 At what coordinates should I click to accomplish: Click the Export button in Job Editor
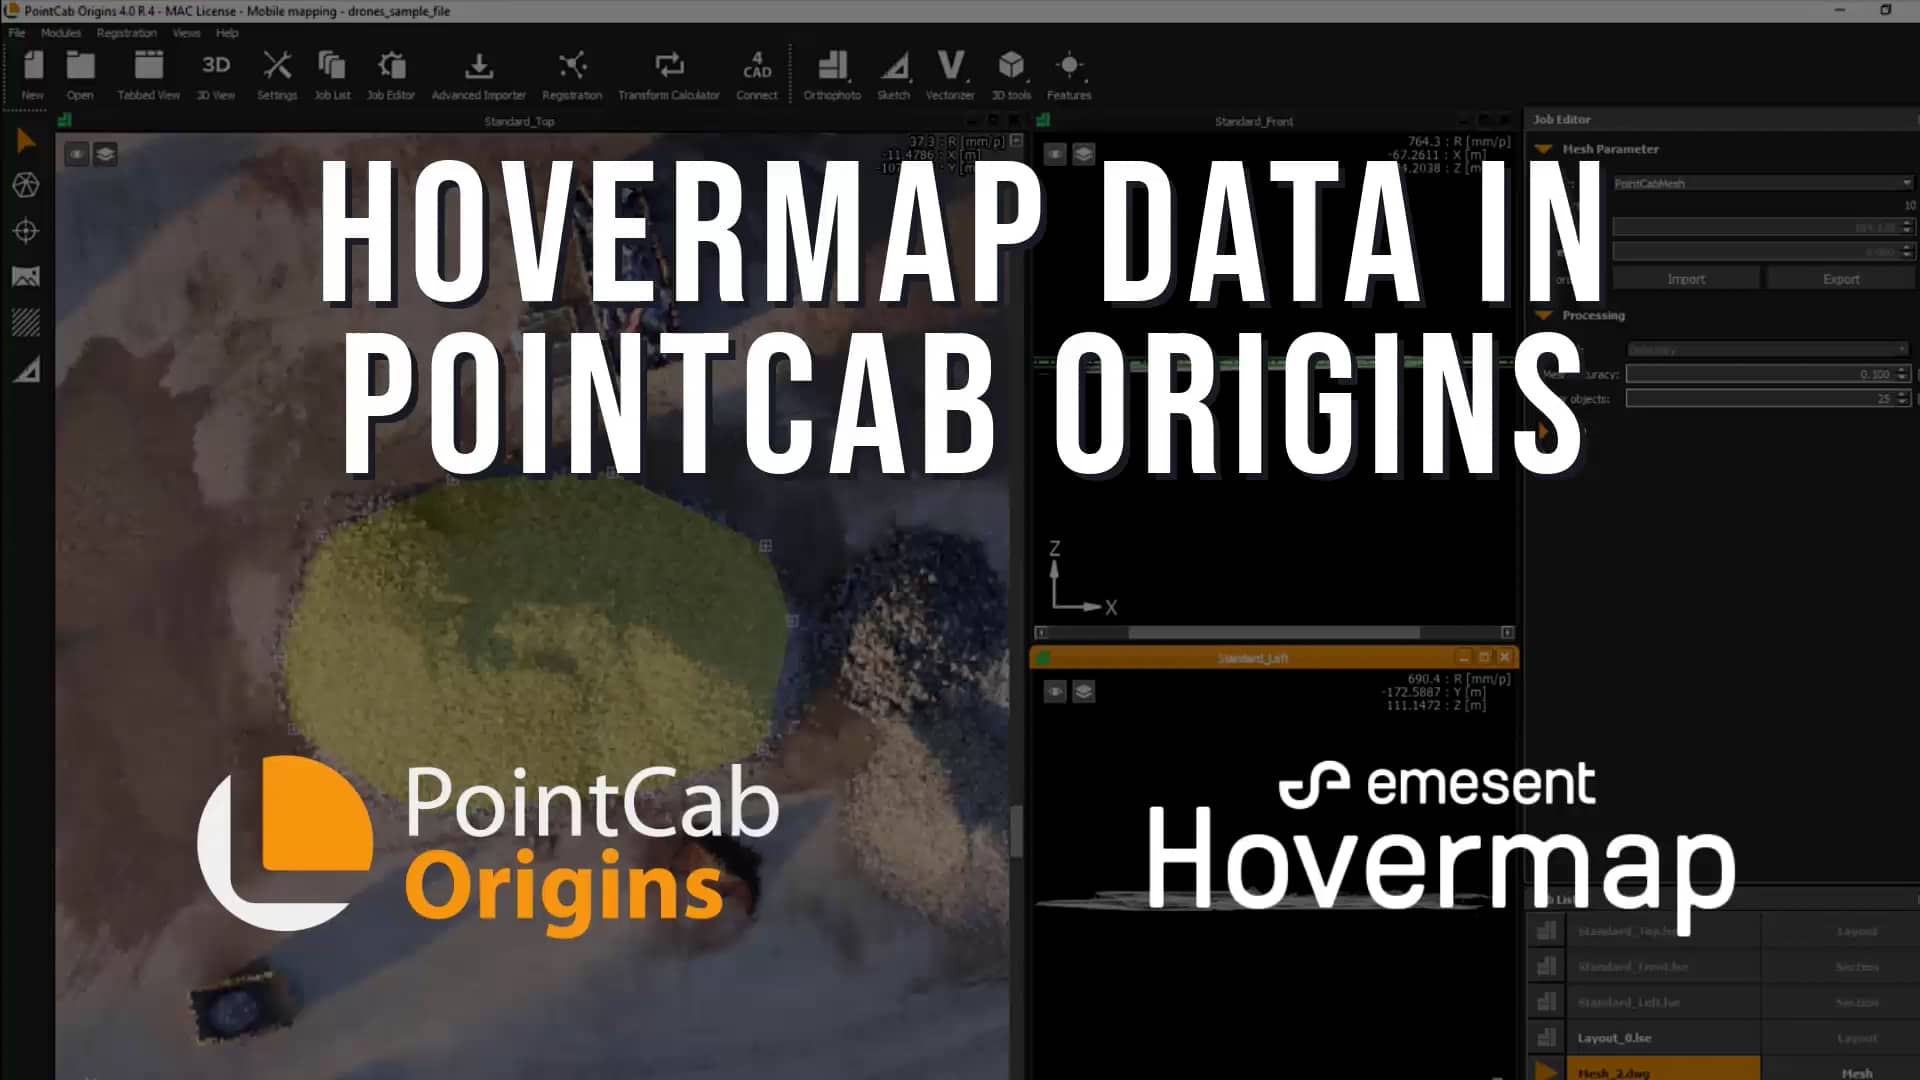coord(1840,278)
